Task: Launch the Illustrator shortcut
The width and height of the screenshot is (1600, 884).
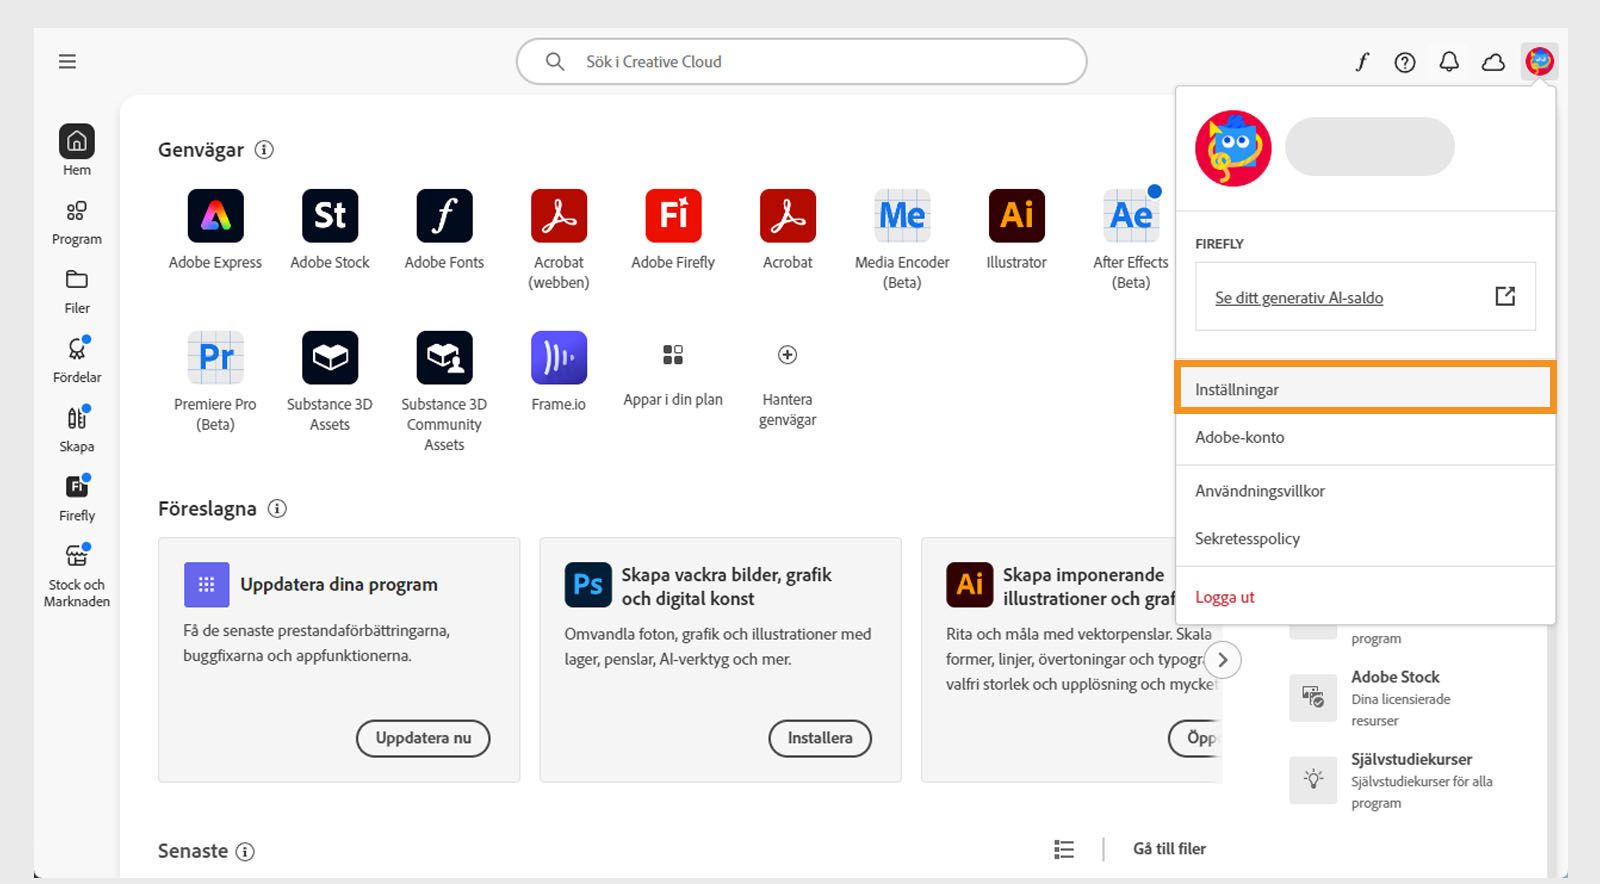Action: pos(1016,230)
